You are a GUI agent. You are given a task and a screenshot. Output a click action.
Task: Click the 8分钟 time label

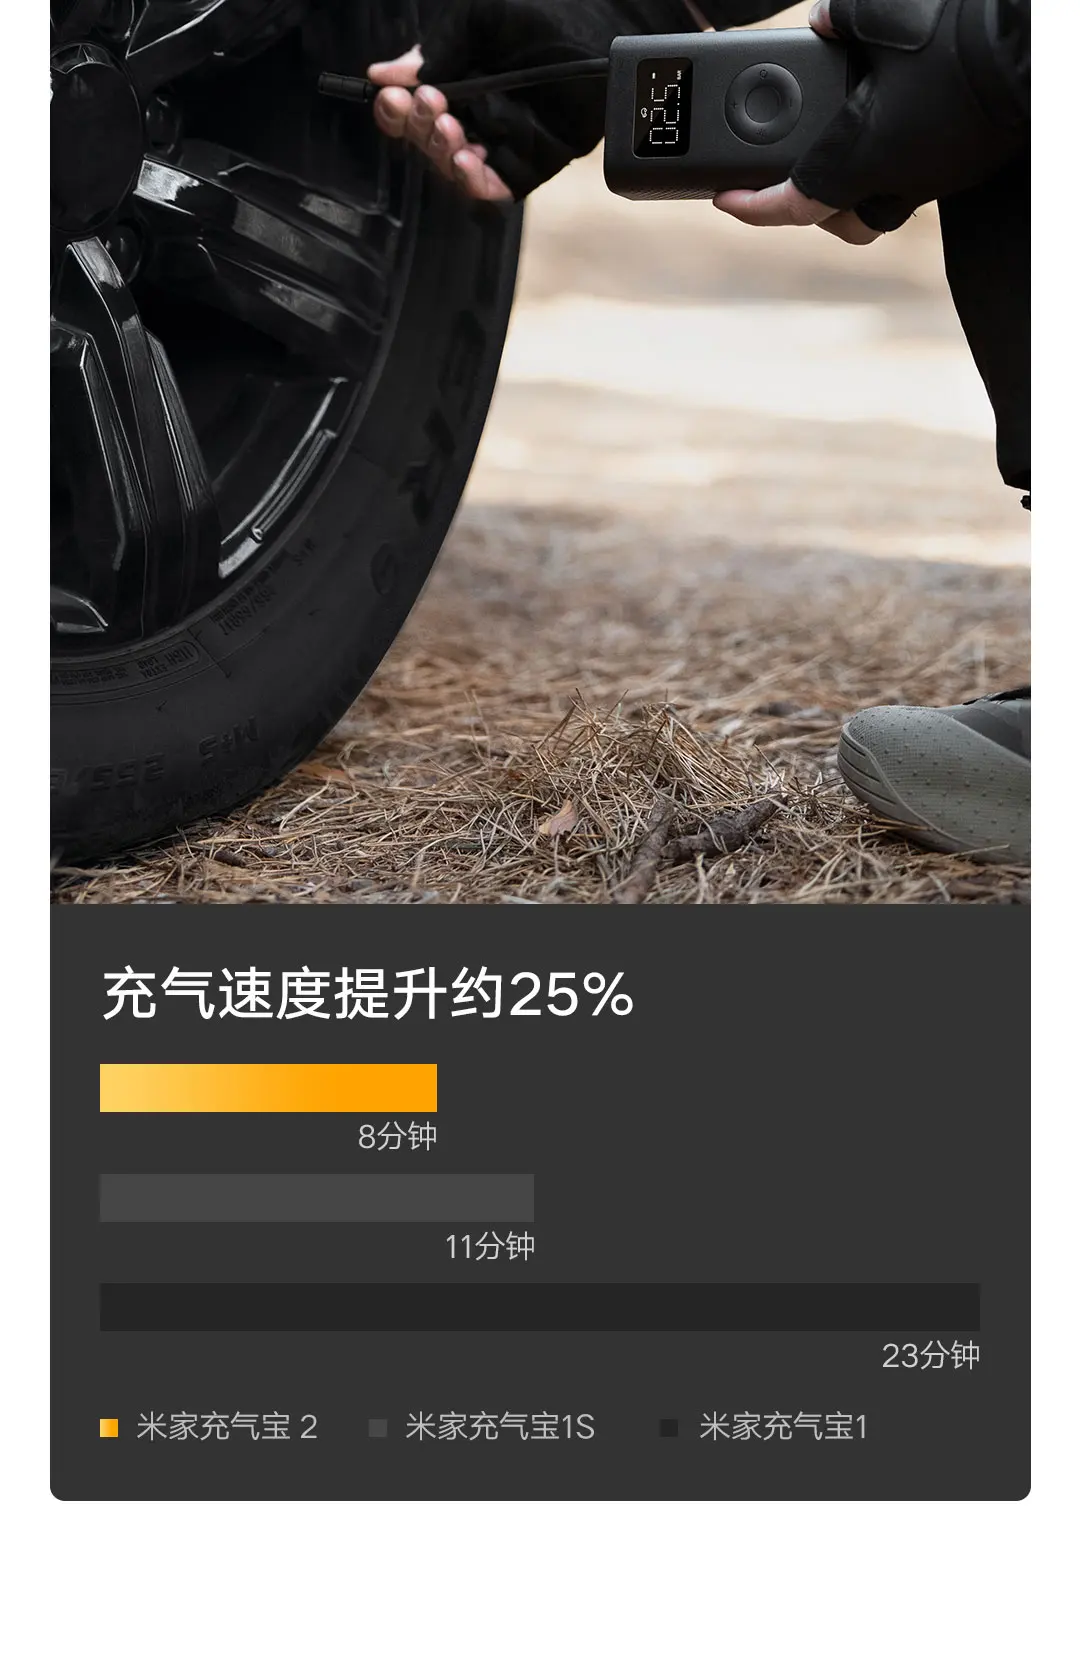[397, 1137]
